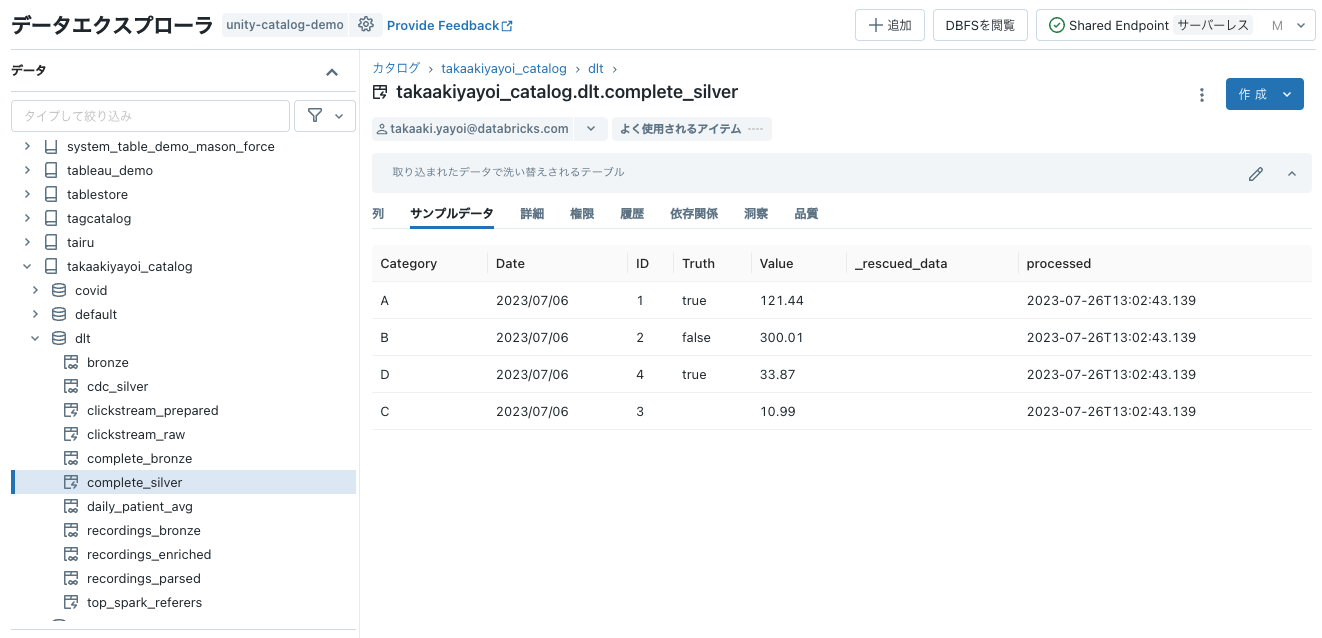Open the 作成 dropdown arrow
This screenshot has width=1322, height=638.
click(x=1286, y=93)
